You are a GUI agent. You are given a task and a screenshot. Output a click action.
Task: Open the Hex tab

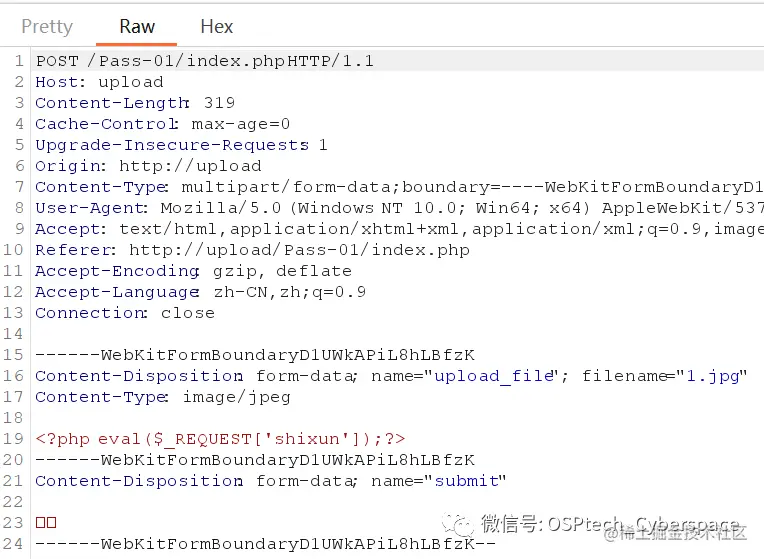(217, 26)
